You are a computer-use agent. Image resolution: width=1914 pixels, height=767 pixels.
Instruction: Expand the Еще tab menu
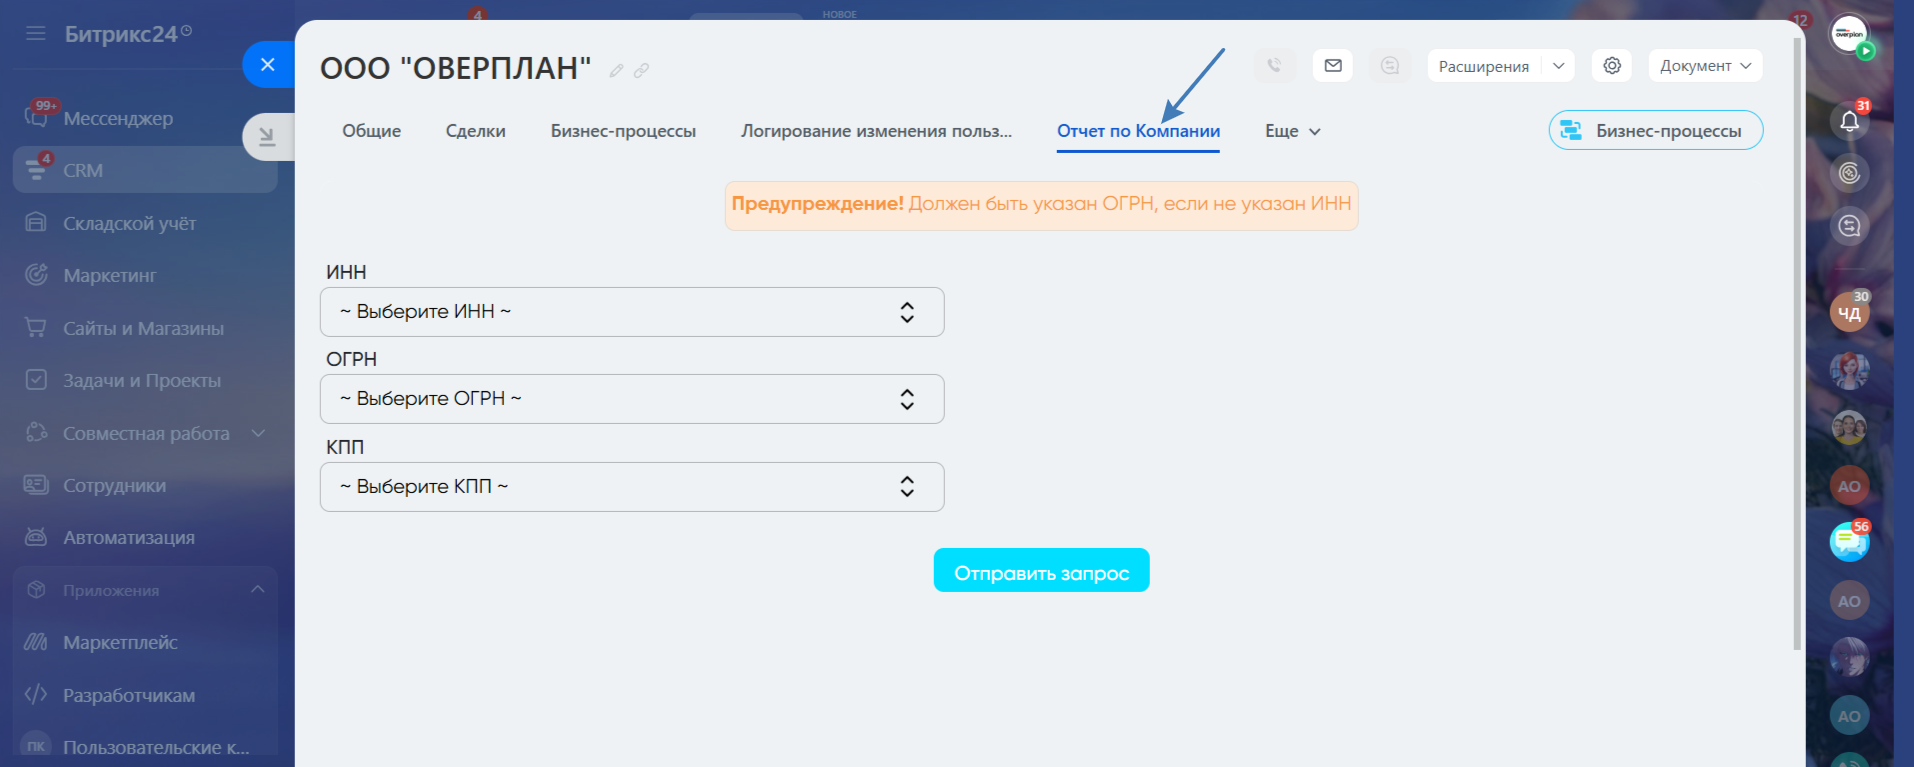(1292, 131)
